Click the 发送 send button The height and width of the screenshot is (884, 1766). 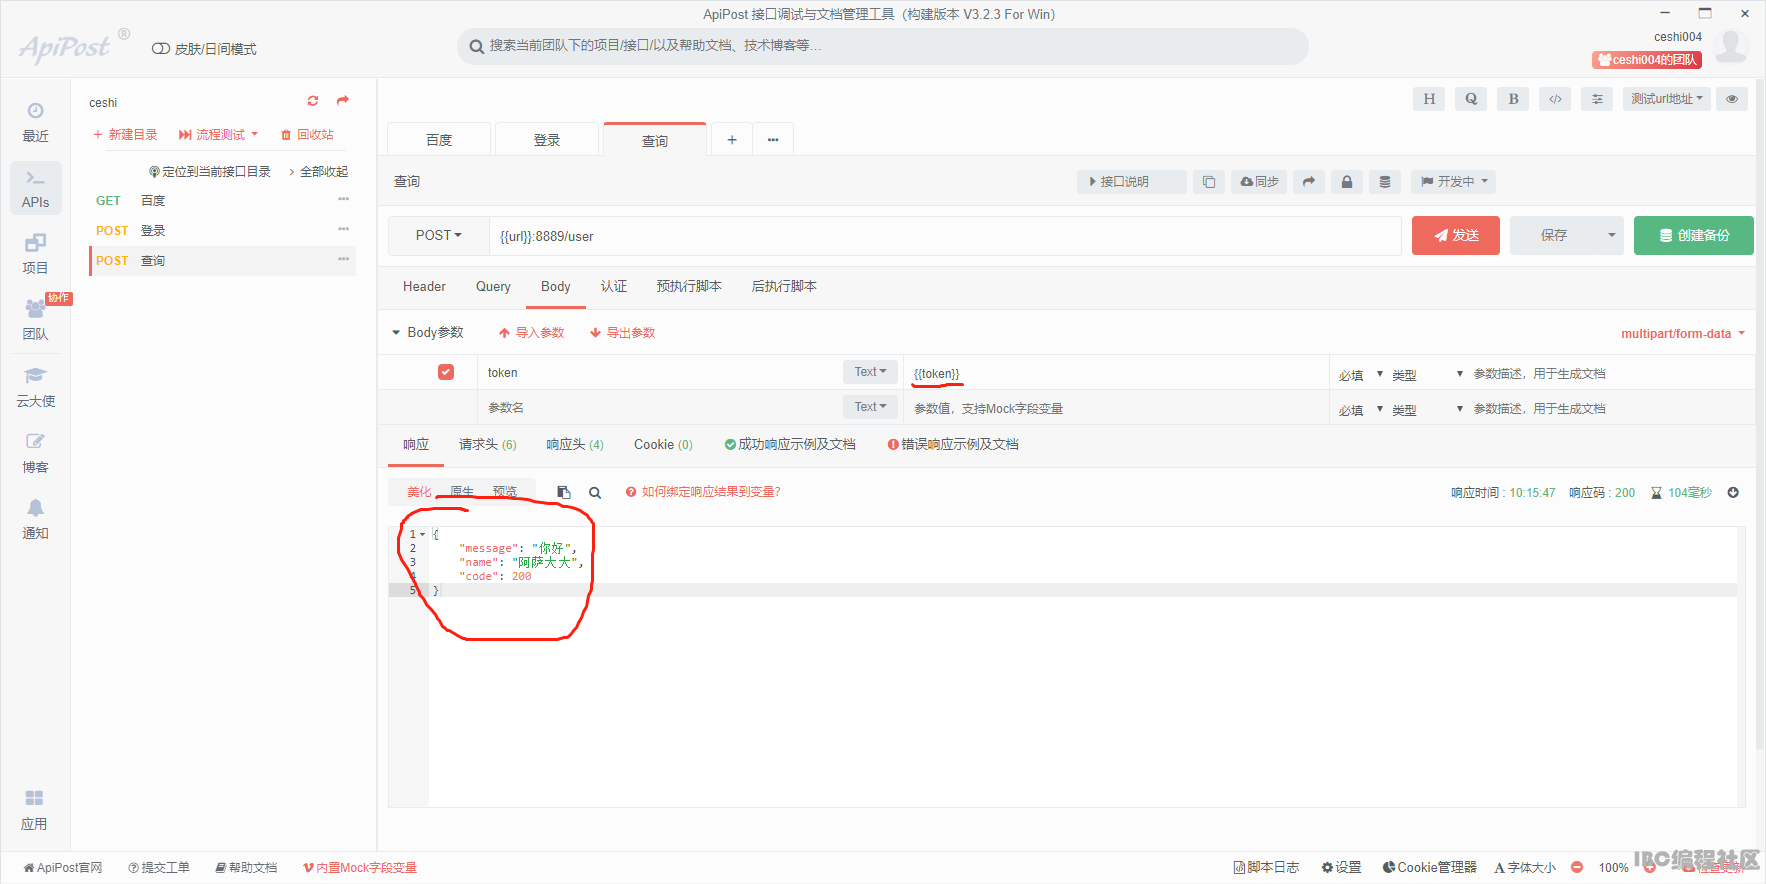click(1456, 236)
